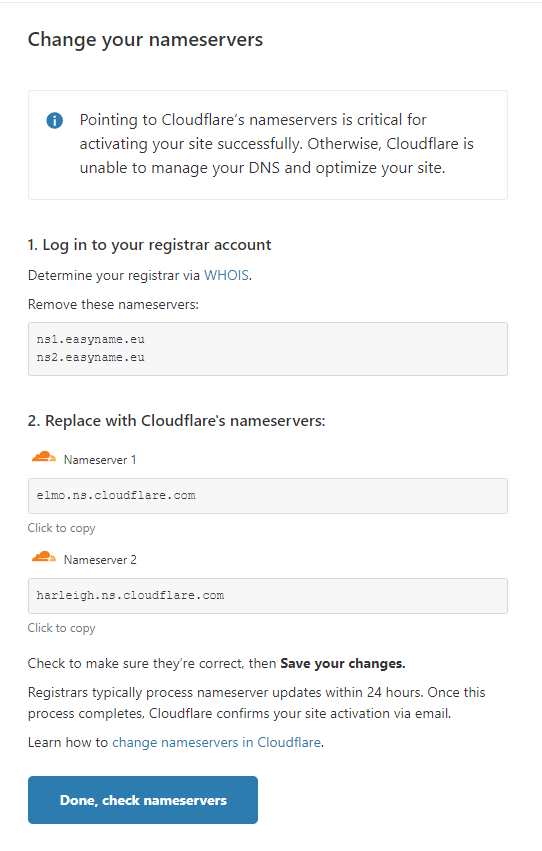This screenshot has width=542, height=851.
Task: Click the Replace with Cloudflare's nameservers heading
Action: pos(176,421)
